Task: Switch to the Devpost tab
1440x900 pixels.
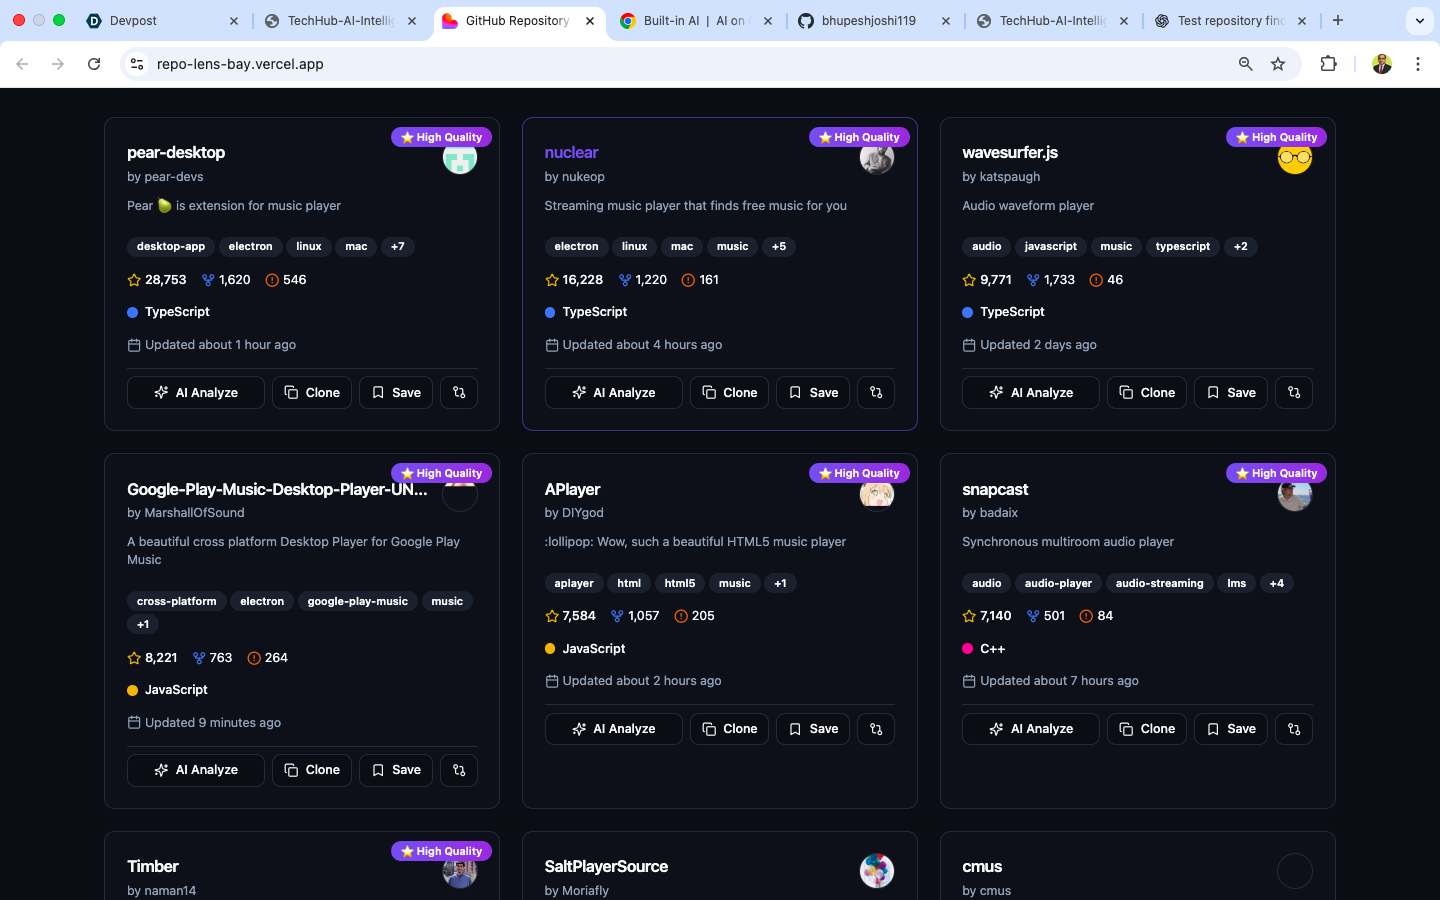Action: (162, 20)
